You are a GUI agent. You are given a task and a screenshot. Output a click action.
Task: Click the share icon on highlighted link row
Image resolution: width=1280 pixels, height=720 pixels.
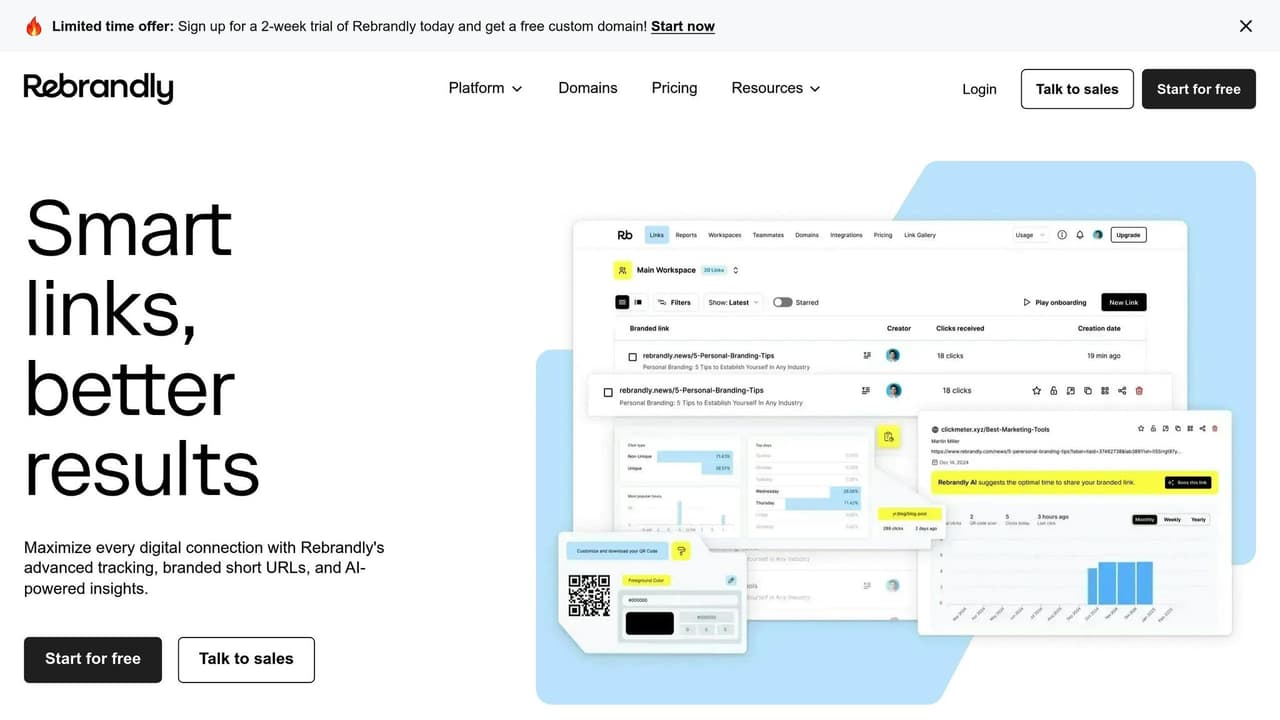1122,391
